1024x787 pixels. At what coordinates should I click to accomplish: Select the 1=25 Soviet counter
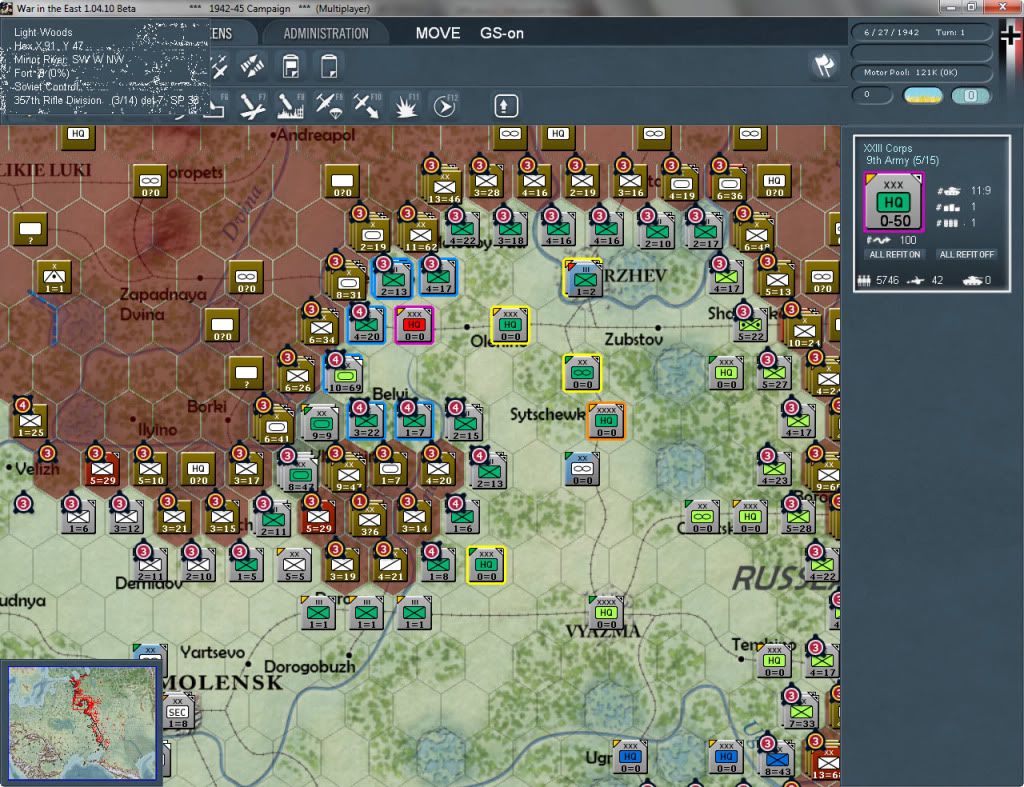coord(30,420)
